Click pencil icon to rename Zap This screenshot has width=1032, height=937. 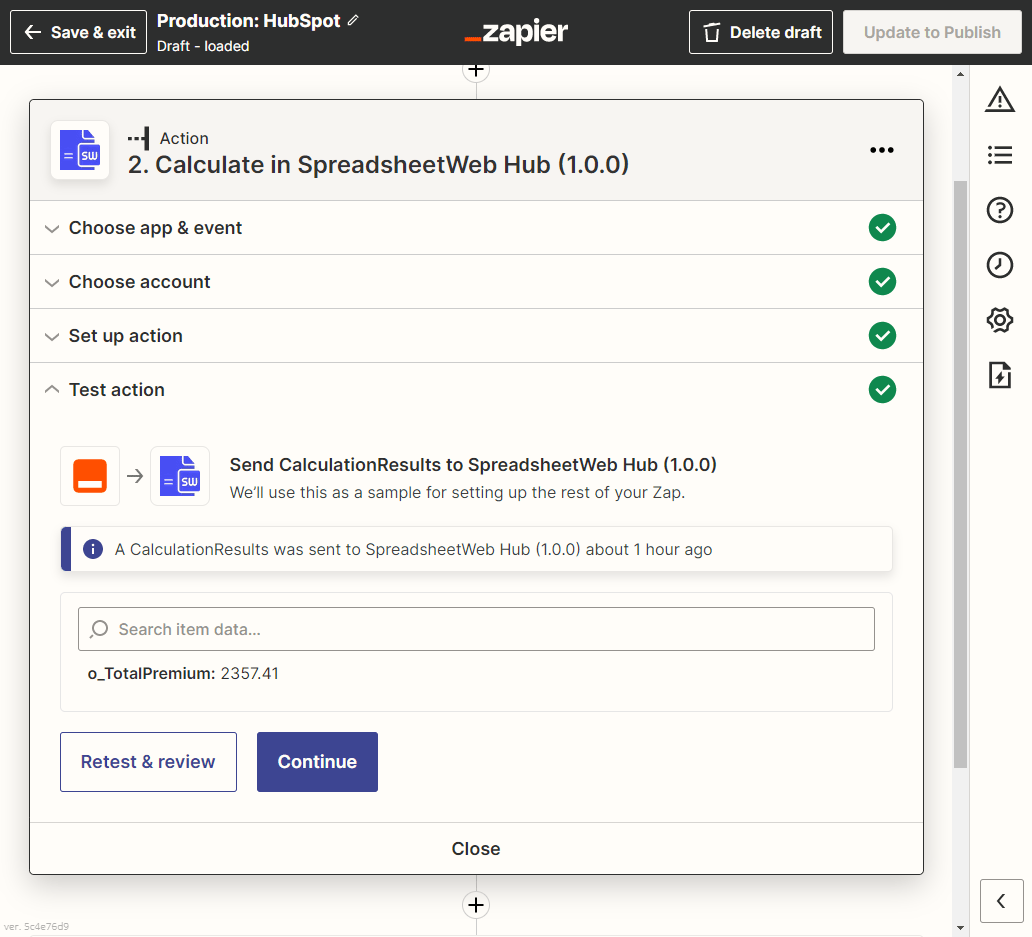tap(353, 21)
